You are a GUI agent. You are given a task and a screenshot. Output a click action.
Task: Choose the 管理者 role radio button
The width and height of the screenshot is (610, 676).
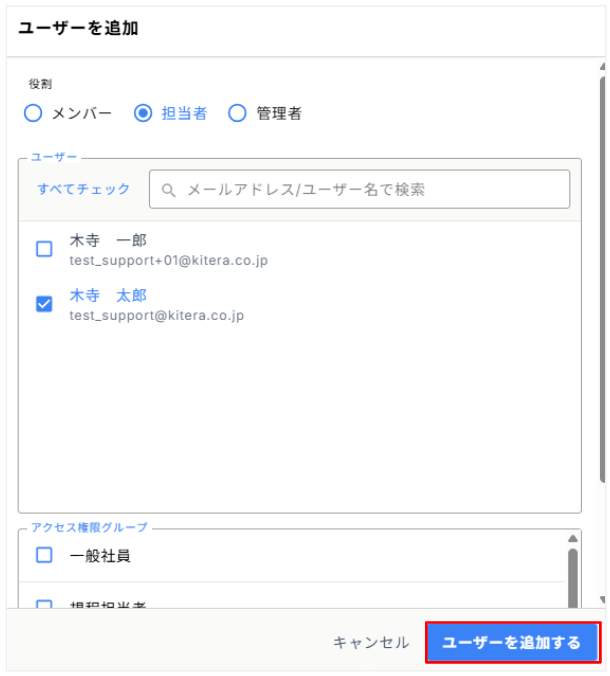tap(237, 113)
